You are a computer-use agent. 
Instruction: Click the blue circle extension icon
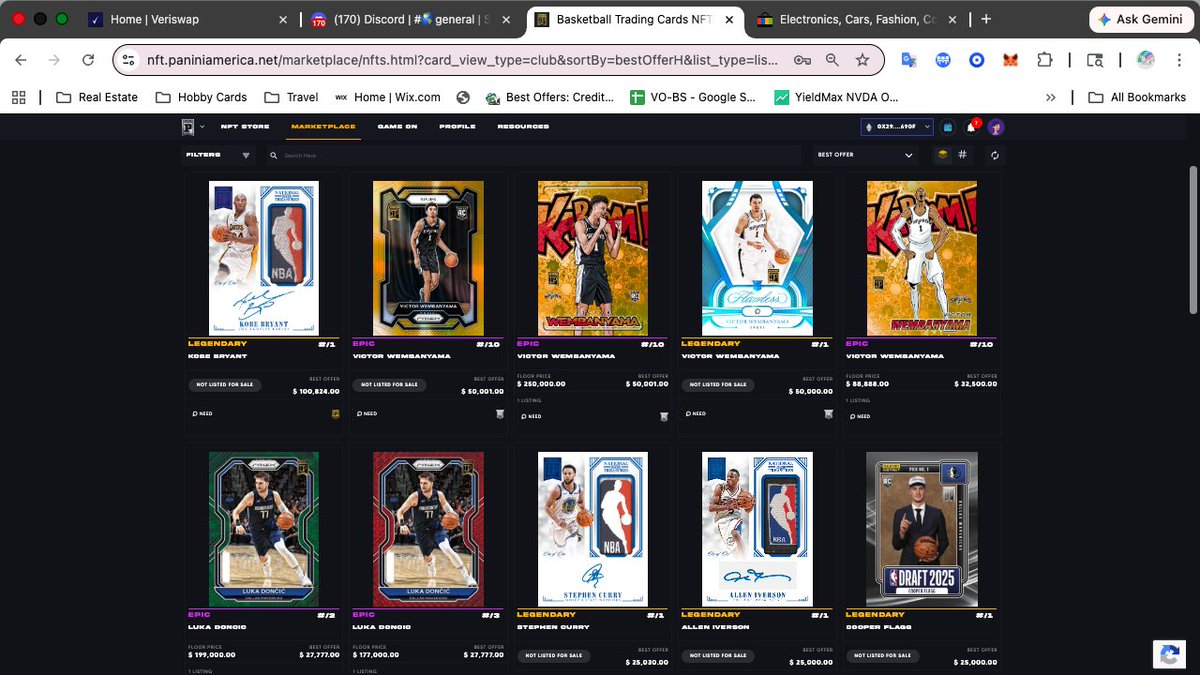click(x=977, y=60)
